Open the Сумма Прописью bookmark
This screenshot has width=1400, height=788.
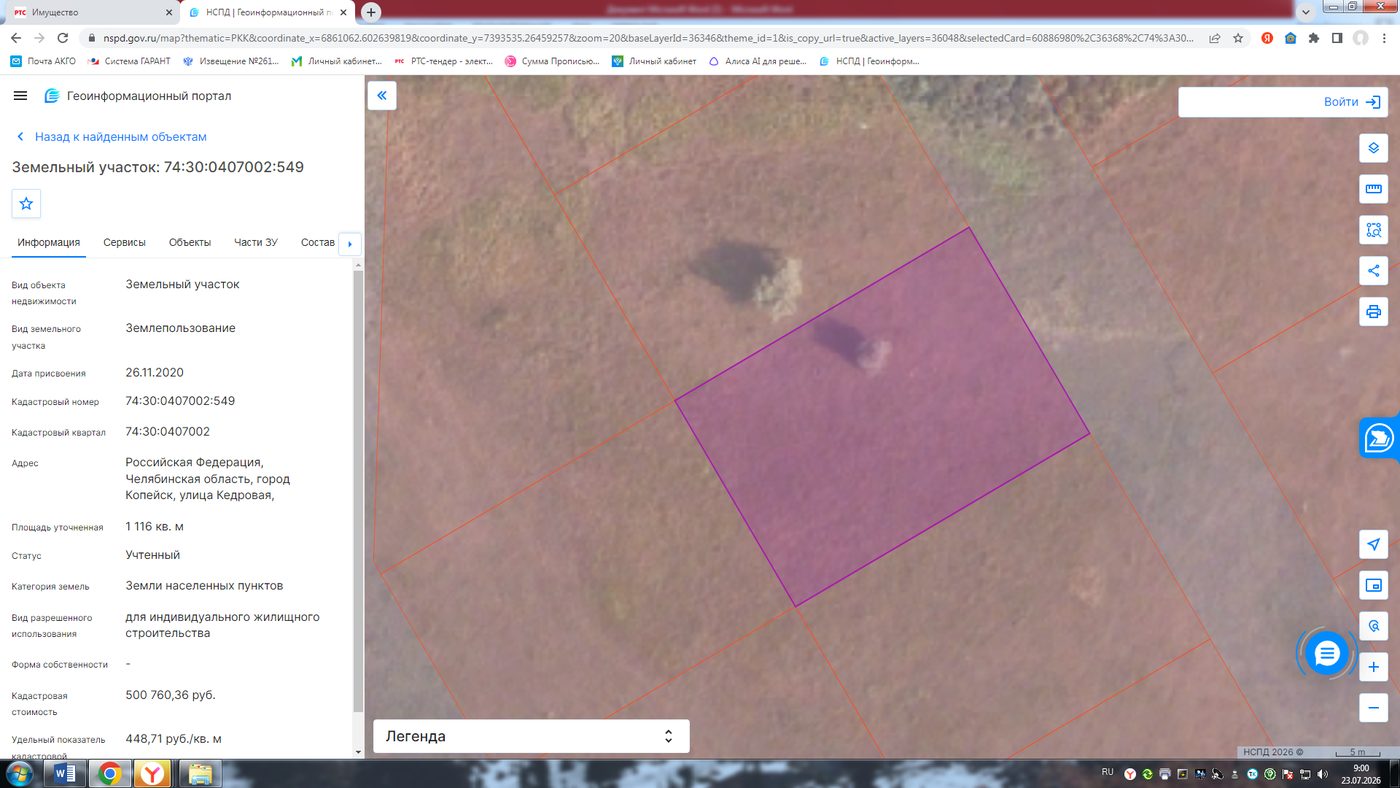(x=552, y=61)
